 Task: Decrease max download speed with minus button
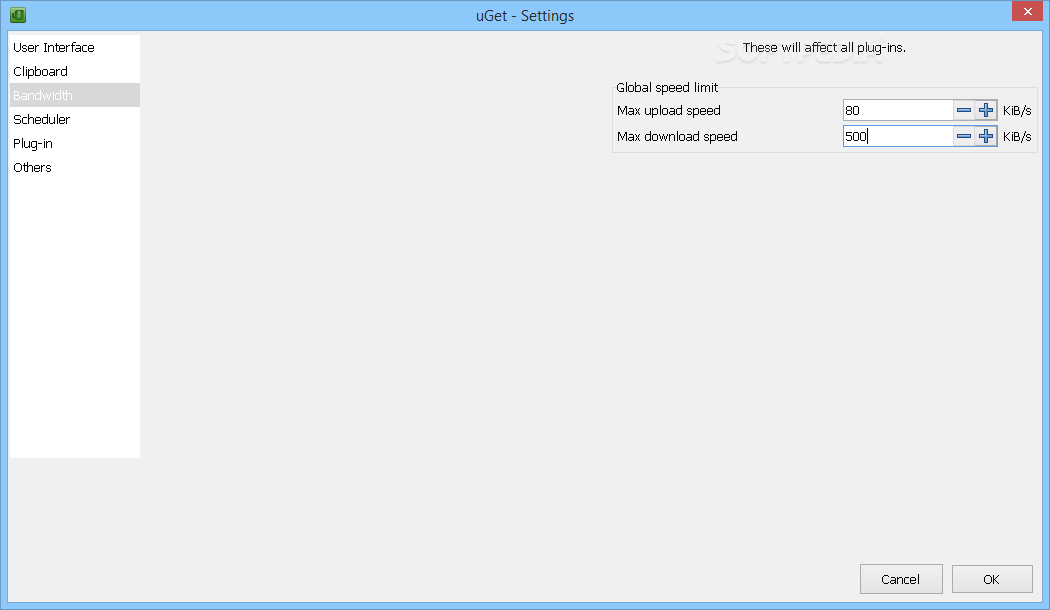(x=964, y=137)
